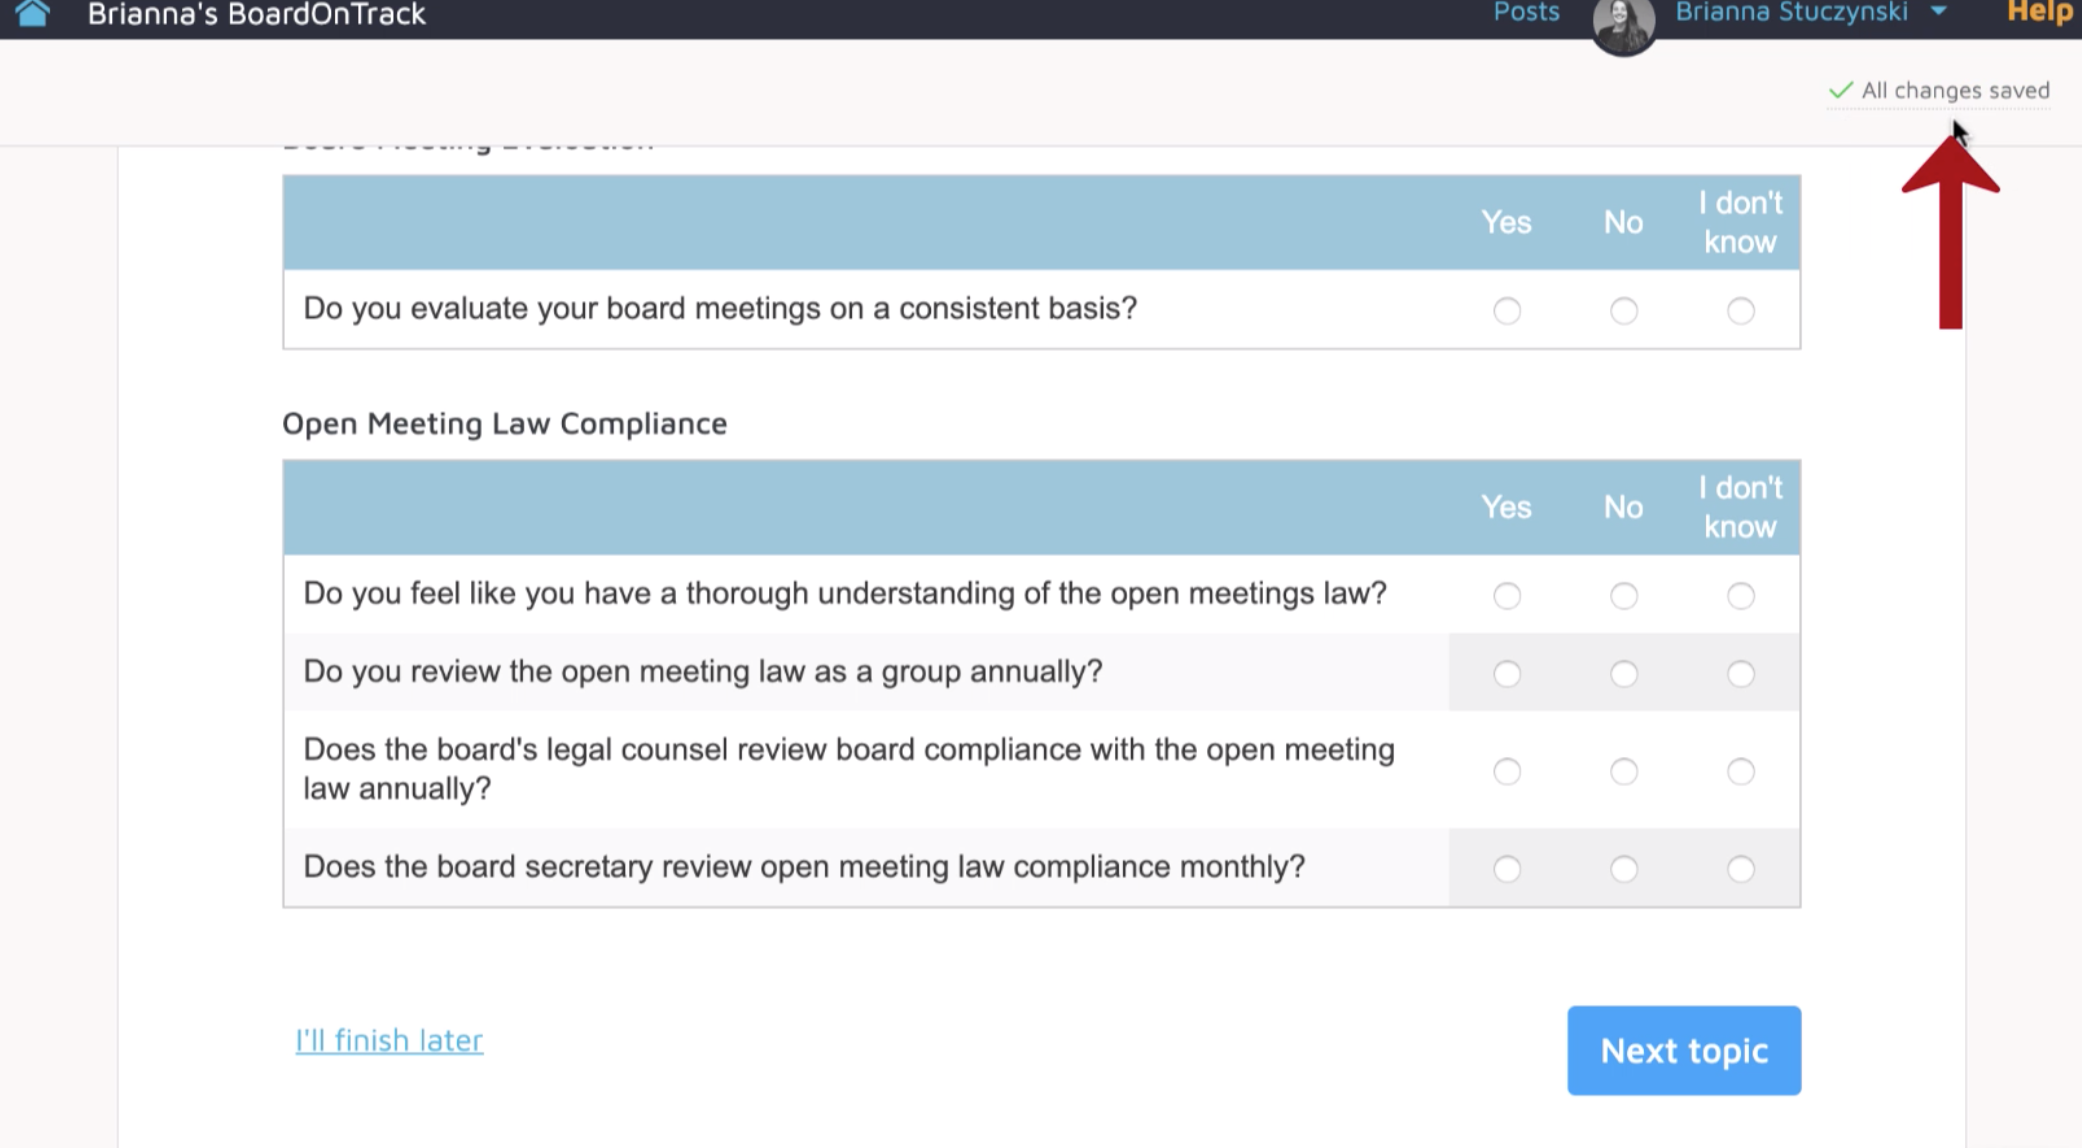This screenshot has height=1148, width=2082.
Task: Select Yes for evaluating board meetings consistently
Action: 1507,311
